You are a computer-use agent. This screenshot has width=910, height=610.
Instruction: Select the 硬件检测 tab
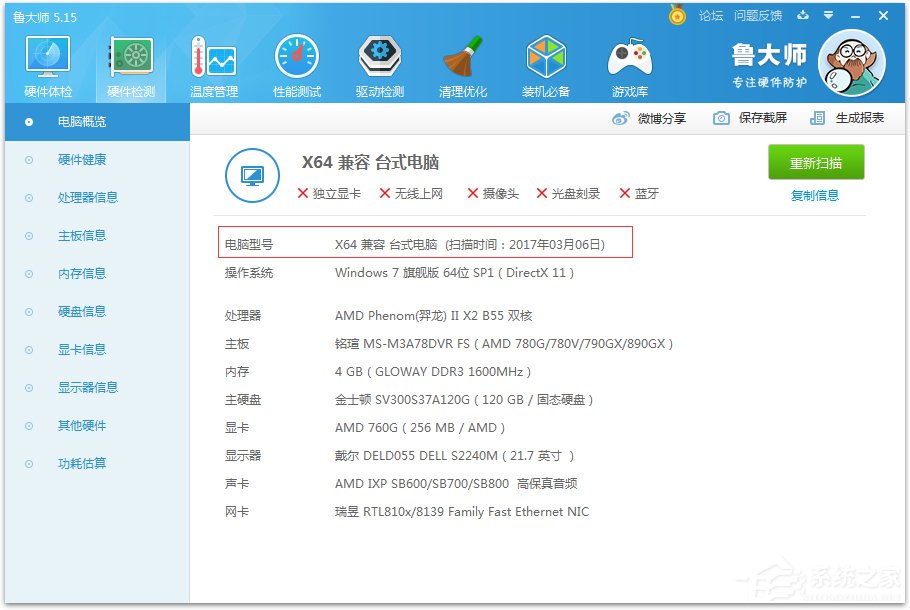(x=129, y=60)
